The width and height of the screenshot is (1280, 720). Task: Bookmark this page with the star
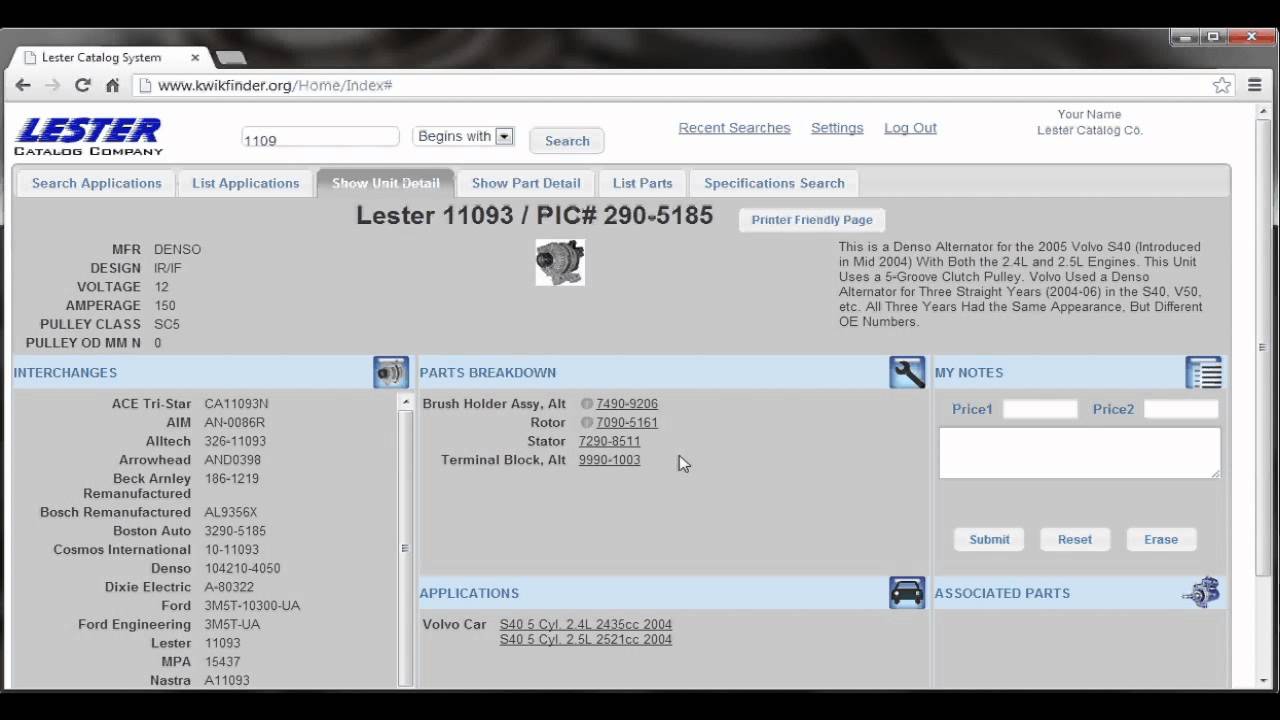[x=1222, y=85]
